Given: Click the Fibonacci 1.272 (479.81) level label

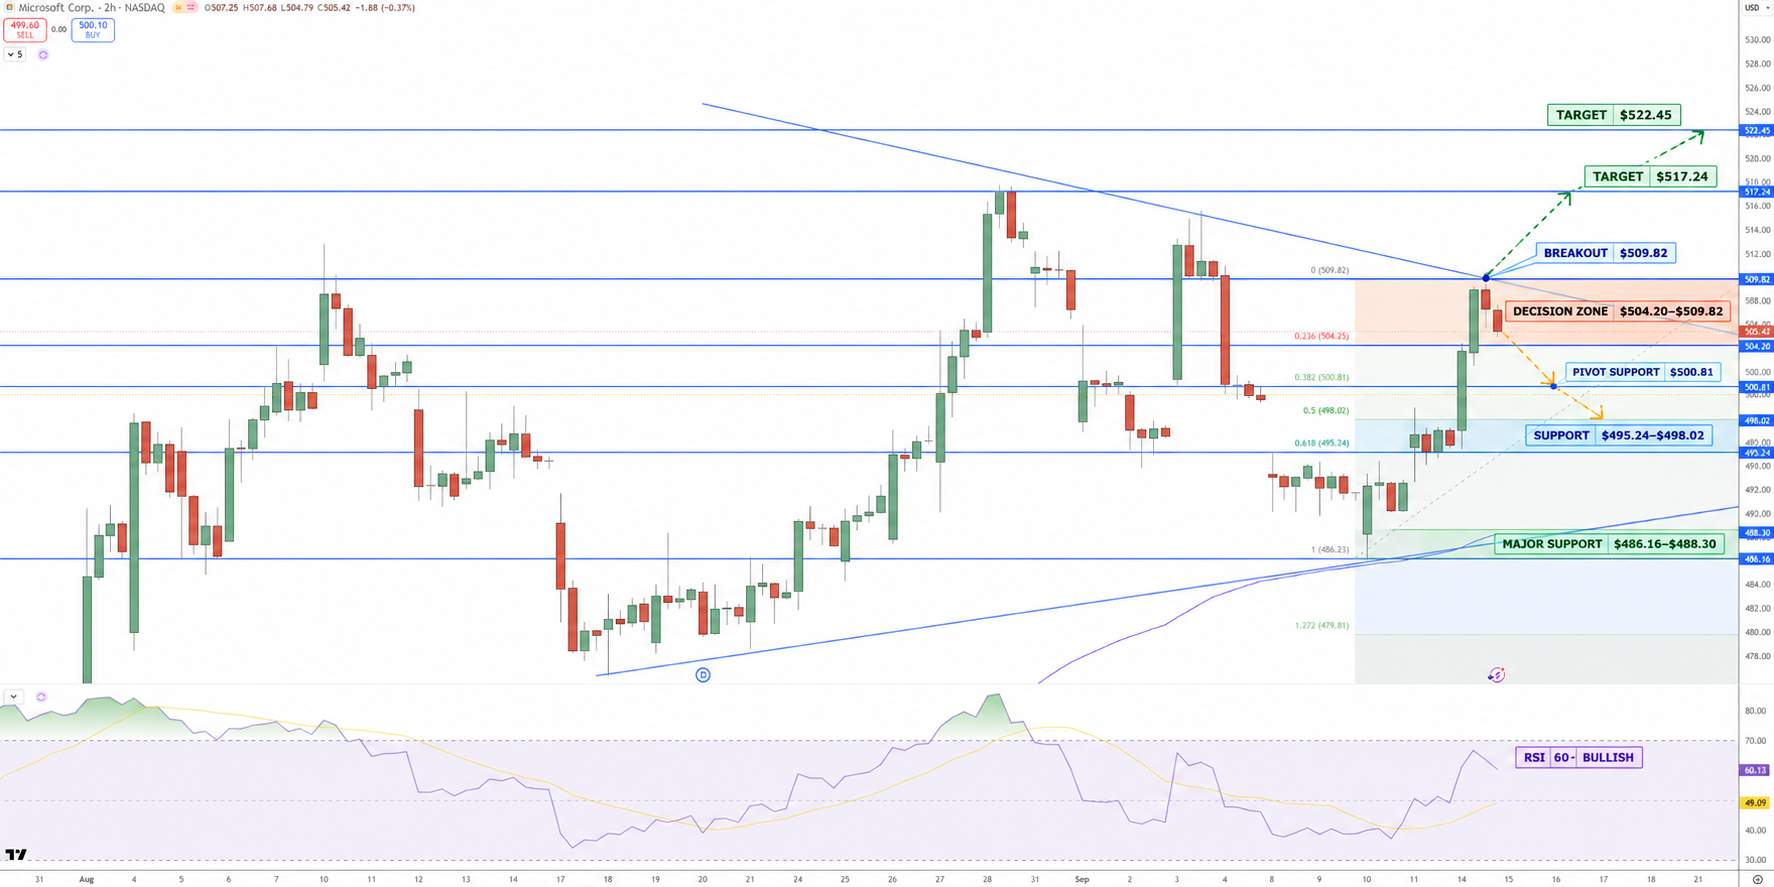Looking at the screenshot, I should coord(1321,625).
